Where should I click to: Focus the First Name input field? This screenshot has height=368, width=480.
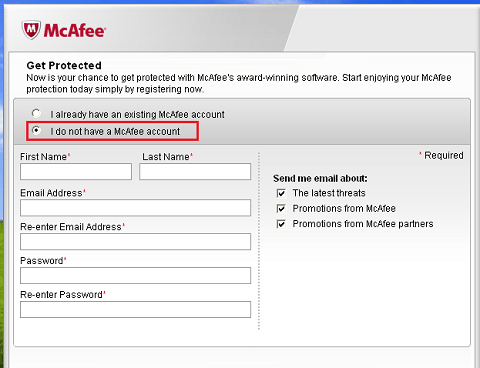[76, 171]
